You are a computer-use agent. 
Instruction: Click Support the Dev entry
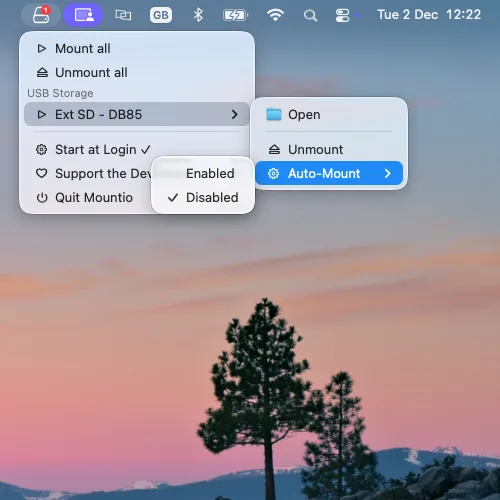click(88, 174)
